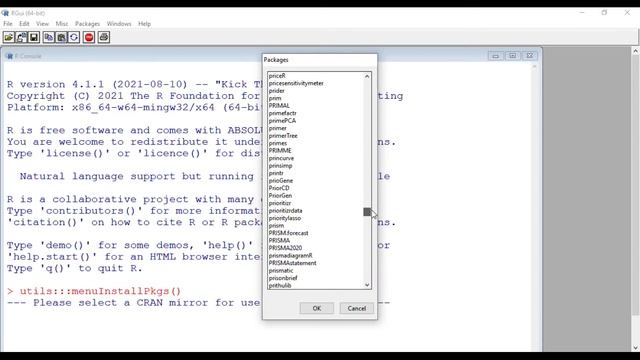640x360 pixels.
Task: Select the primerTree package
Action: click(283, 136)
